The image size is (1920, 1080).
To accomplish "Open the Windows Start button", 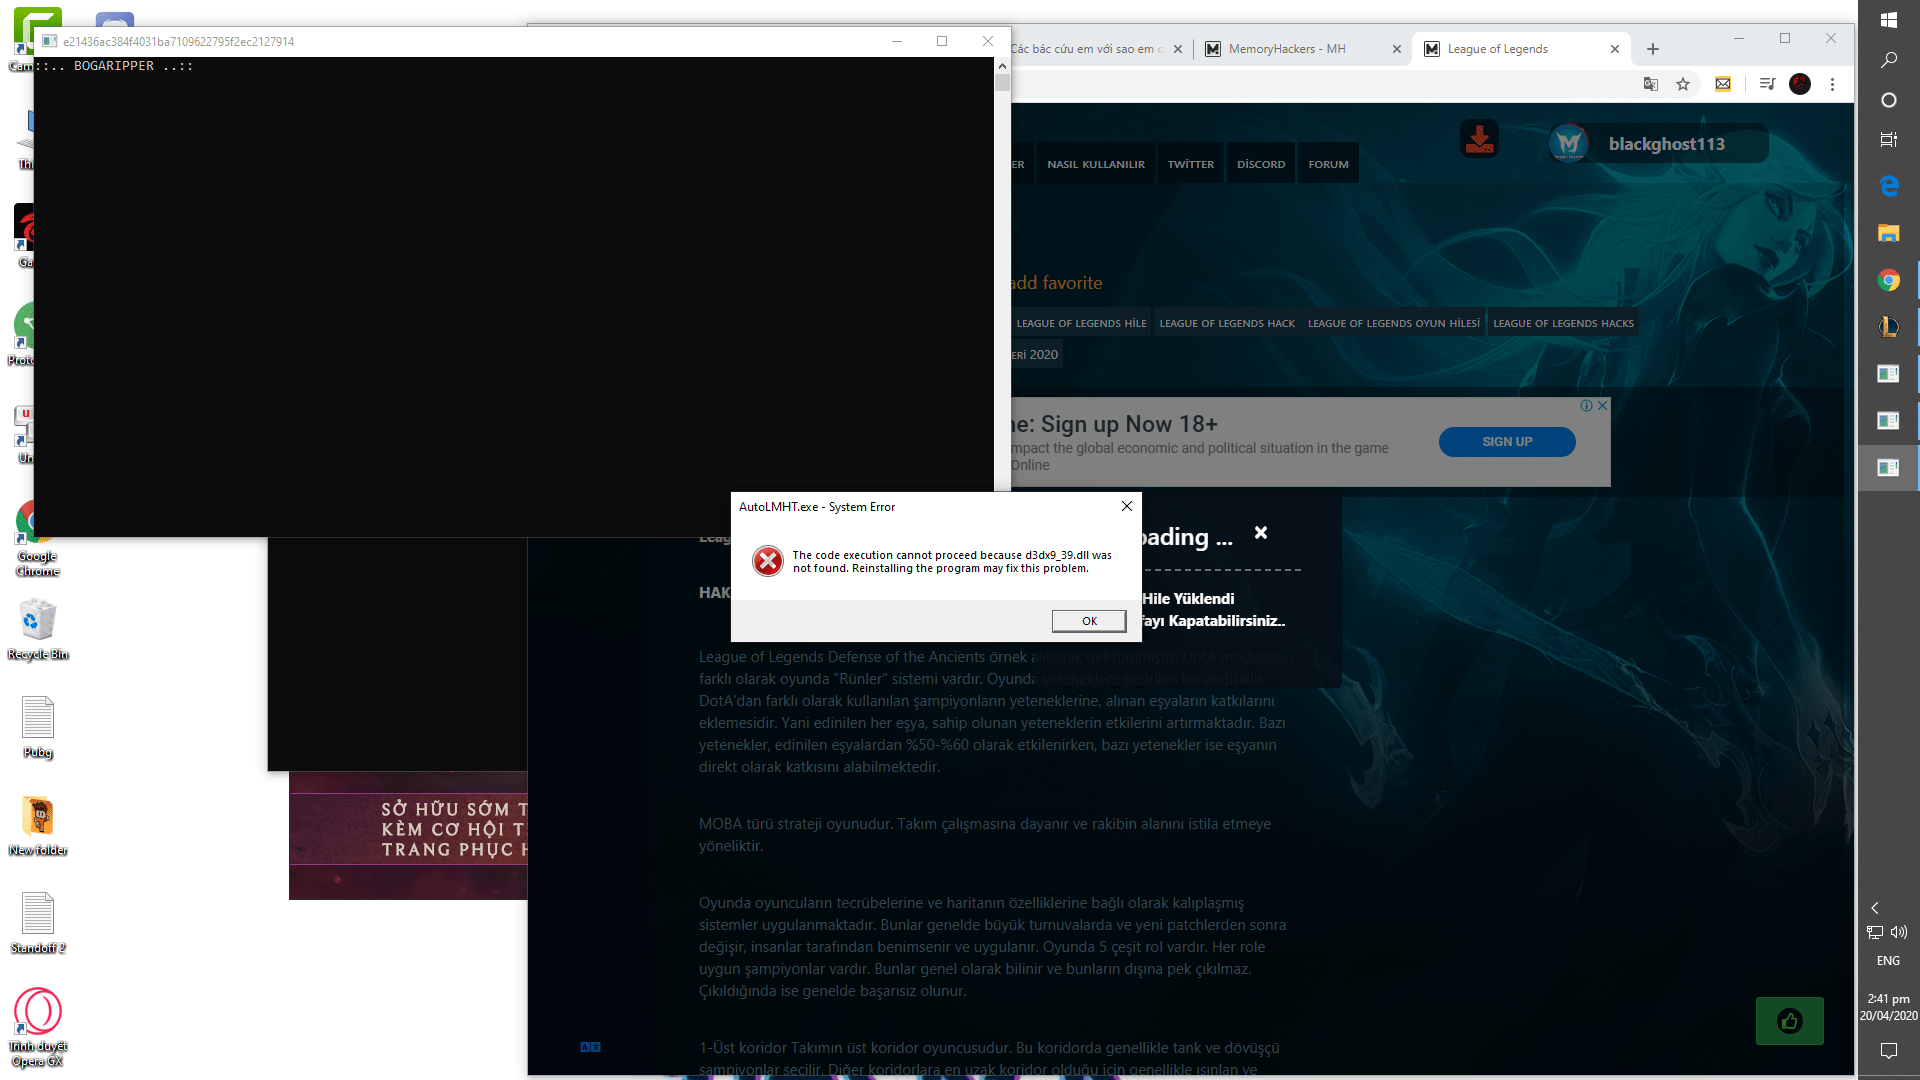I will click(1888, 20).
